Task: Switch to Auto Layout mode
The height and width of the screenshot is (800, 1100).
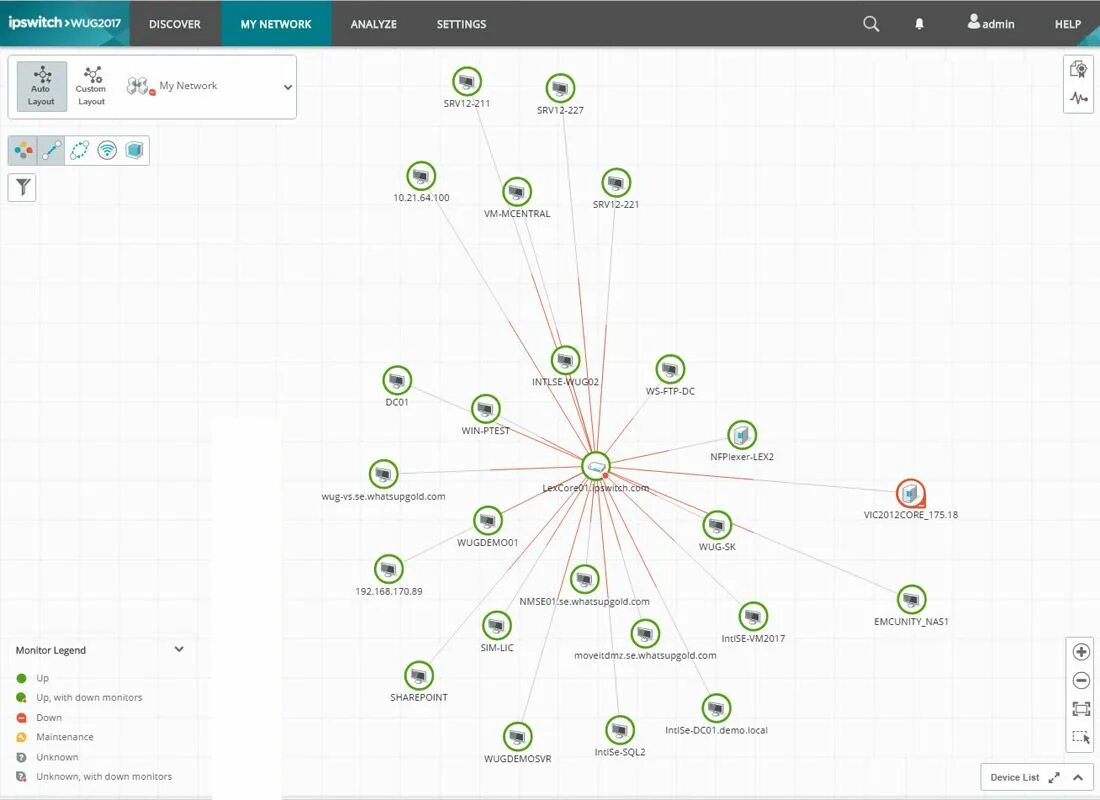Action: click(x=41, y=86)
